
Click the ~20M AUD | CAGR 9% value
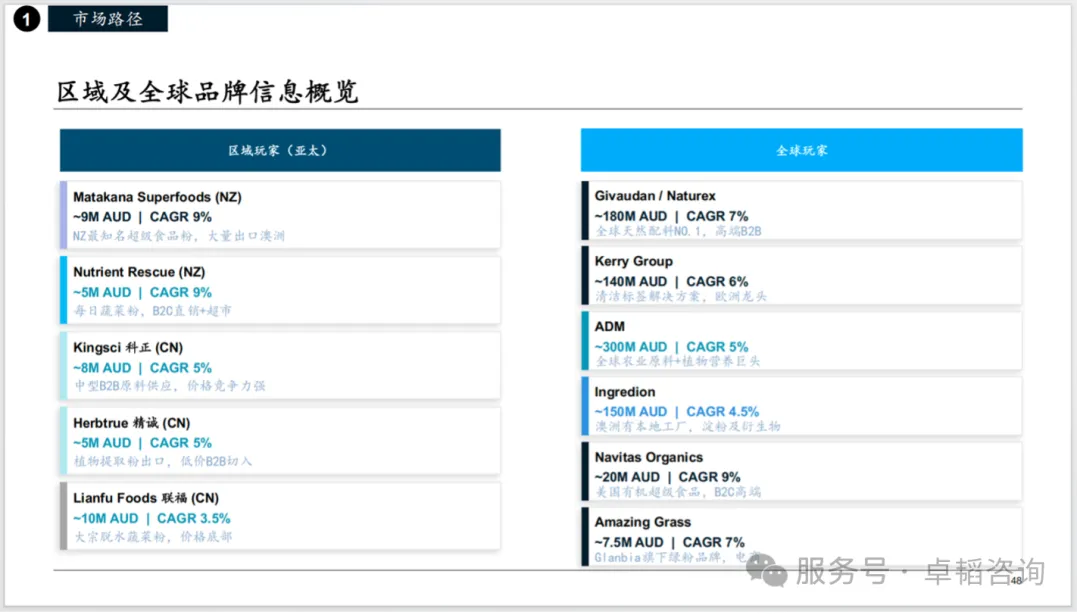[x=667, y=477]
